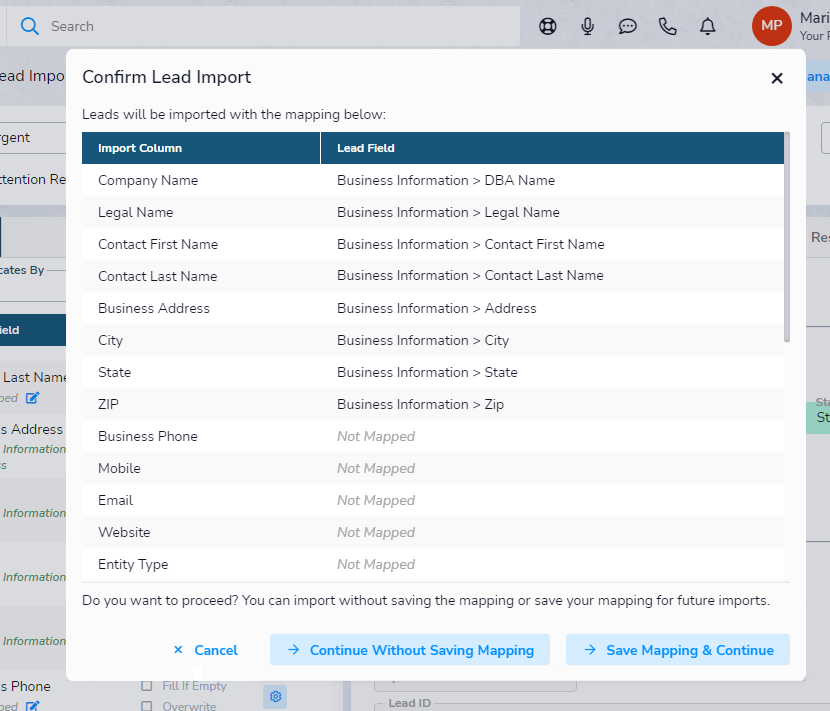The image size is (830, 711).
Task: Click the search magnifier icon
Action: pyautogui.click(x=30, y=26)
